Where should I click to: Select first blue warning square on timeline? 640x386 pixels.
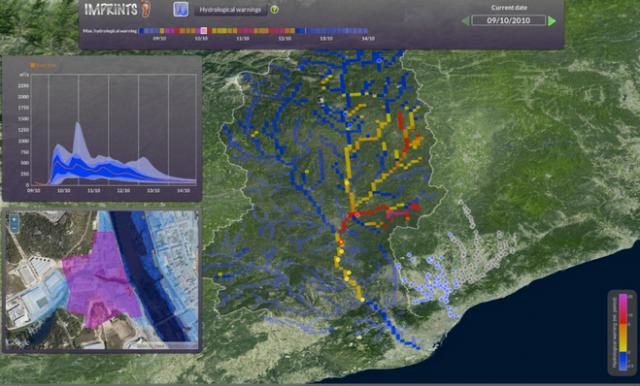pyautogui.click(x=141, y=31)
